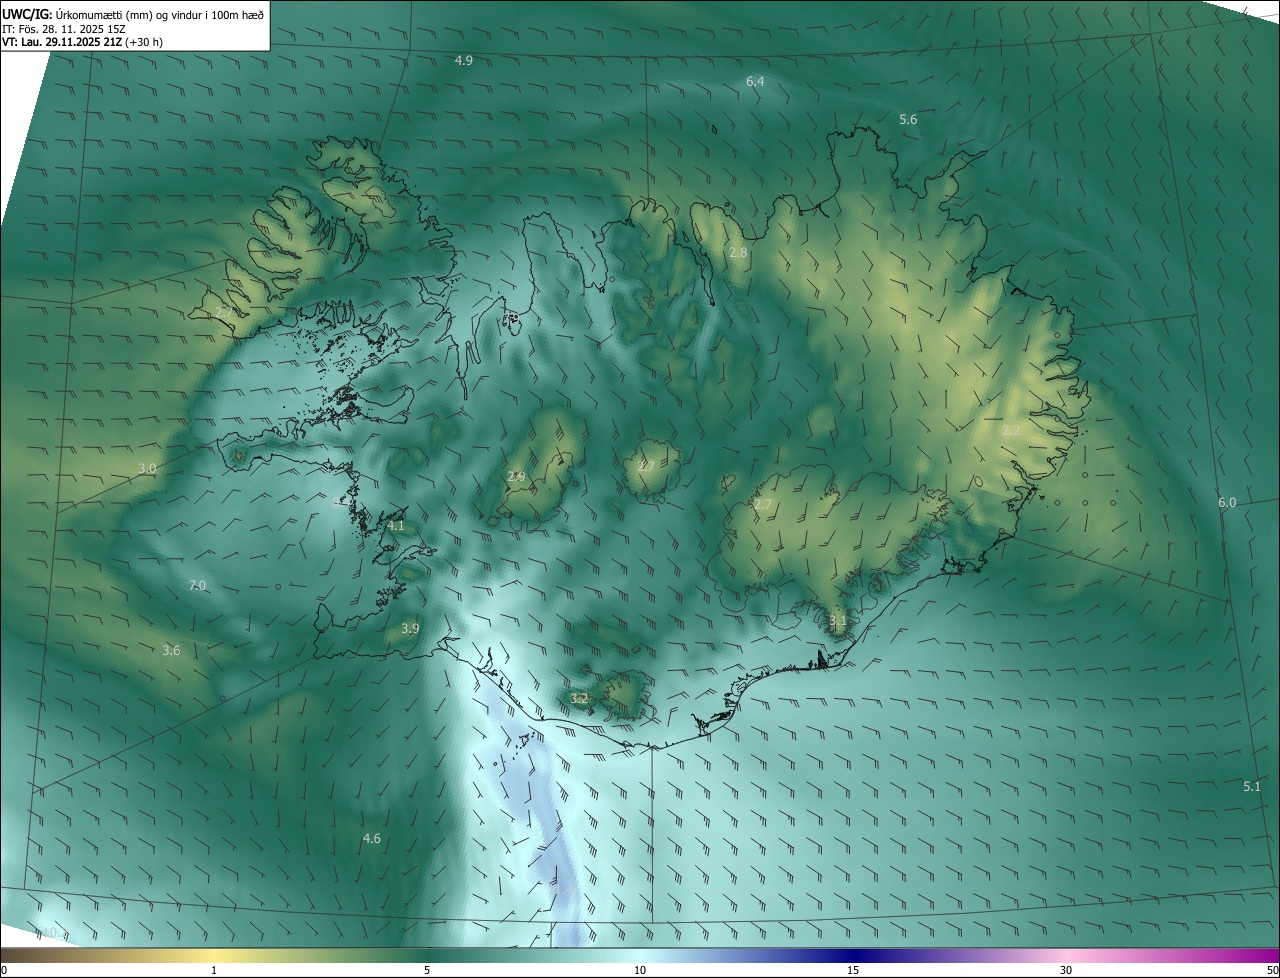Screen dimensions: 1280x978
Task: Click the "30" label on the color scale
Action: (x=1066, y=970)
